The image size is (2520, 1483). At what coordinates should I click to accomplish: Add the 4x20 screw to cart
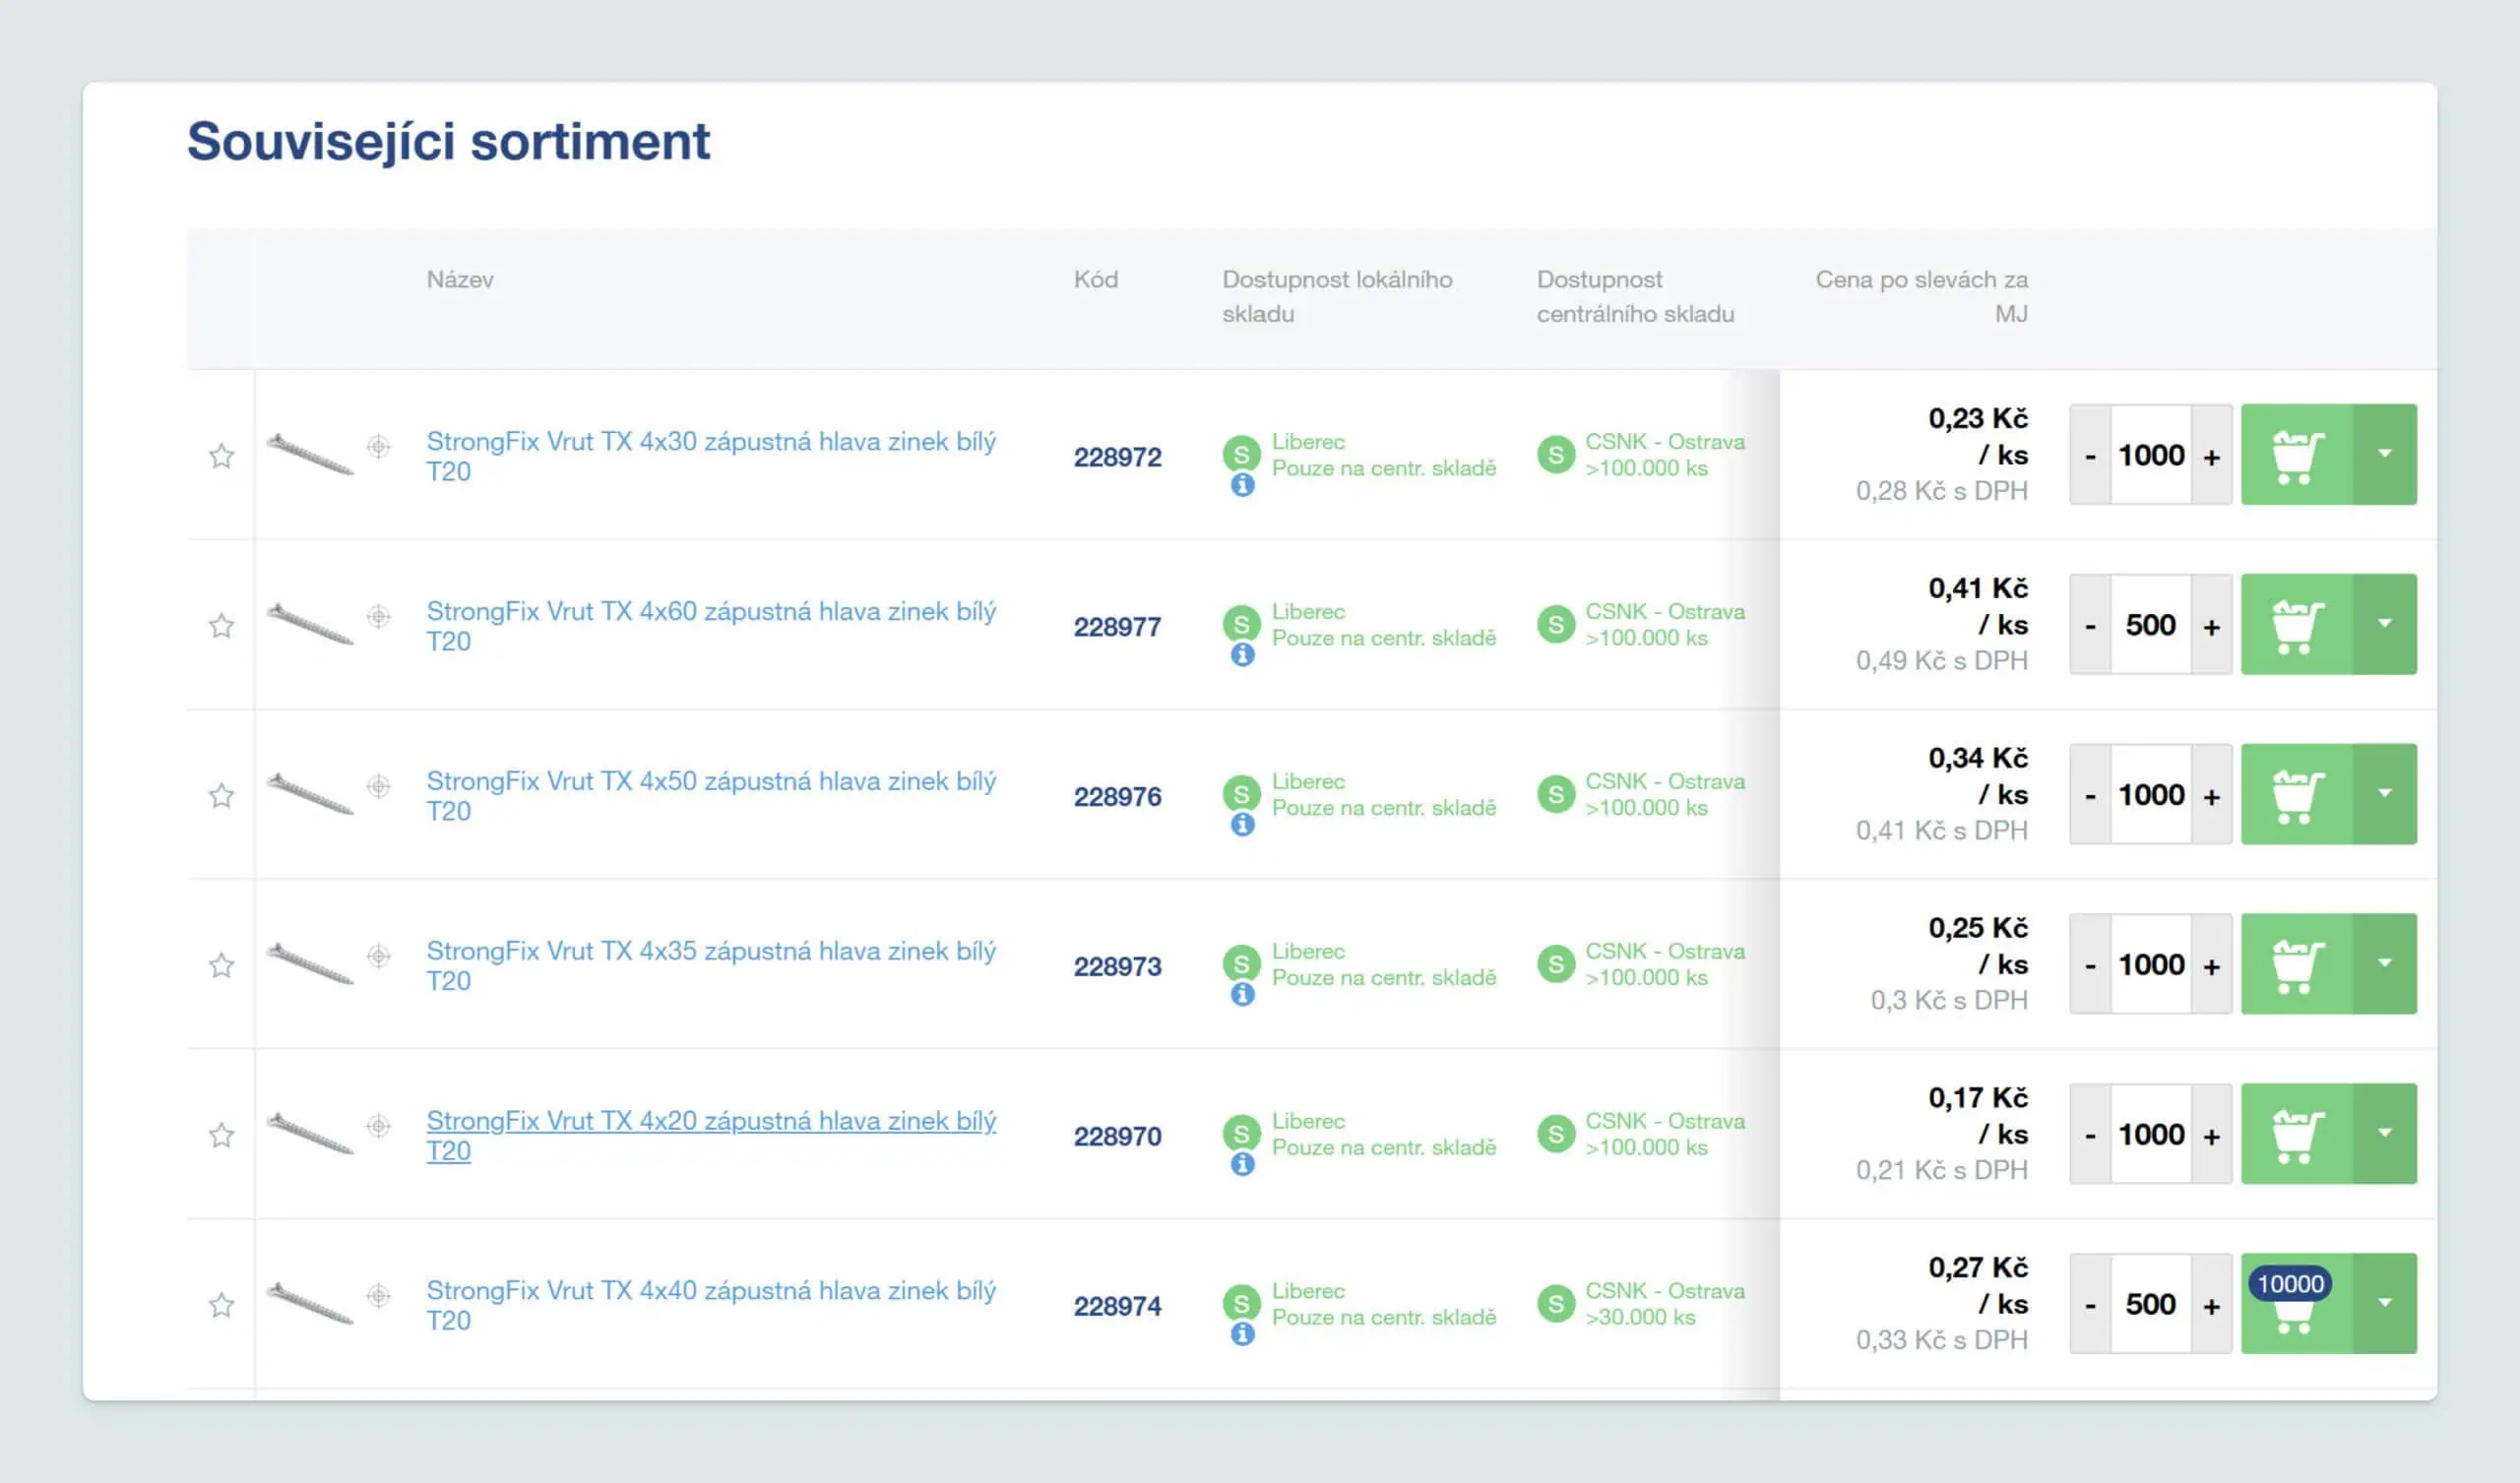click(x=2297, y=1135)
